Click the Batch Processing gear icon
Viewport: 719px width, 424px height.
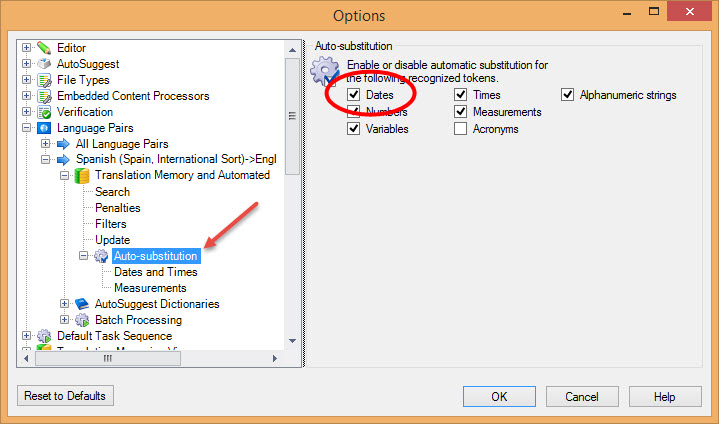click(x=82, y=320)
